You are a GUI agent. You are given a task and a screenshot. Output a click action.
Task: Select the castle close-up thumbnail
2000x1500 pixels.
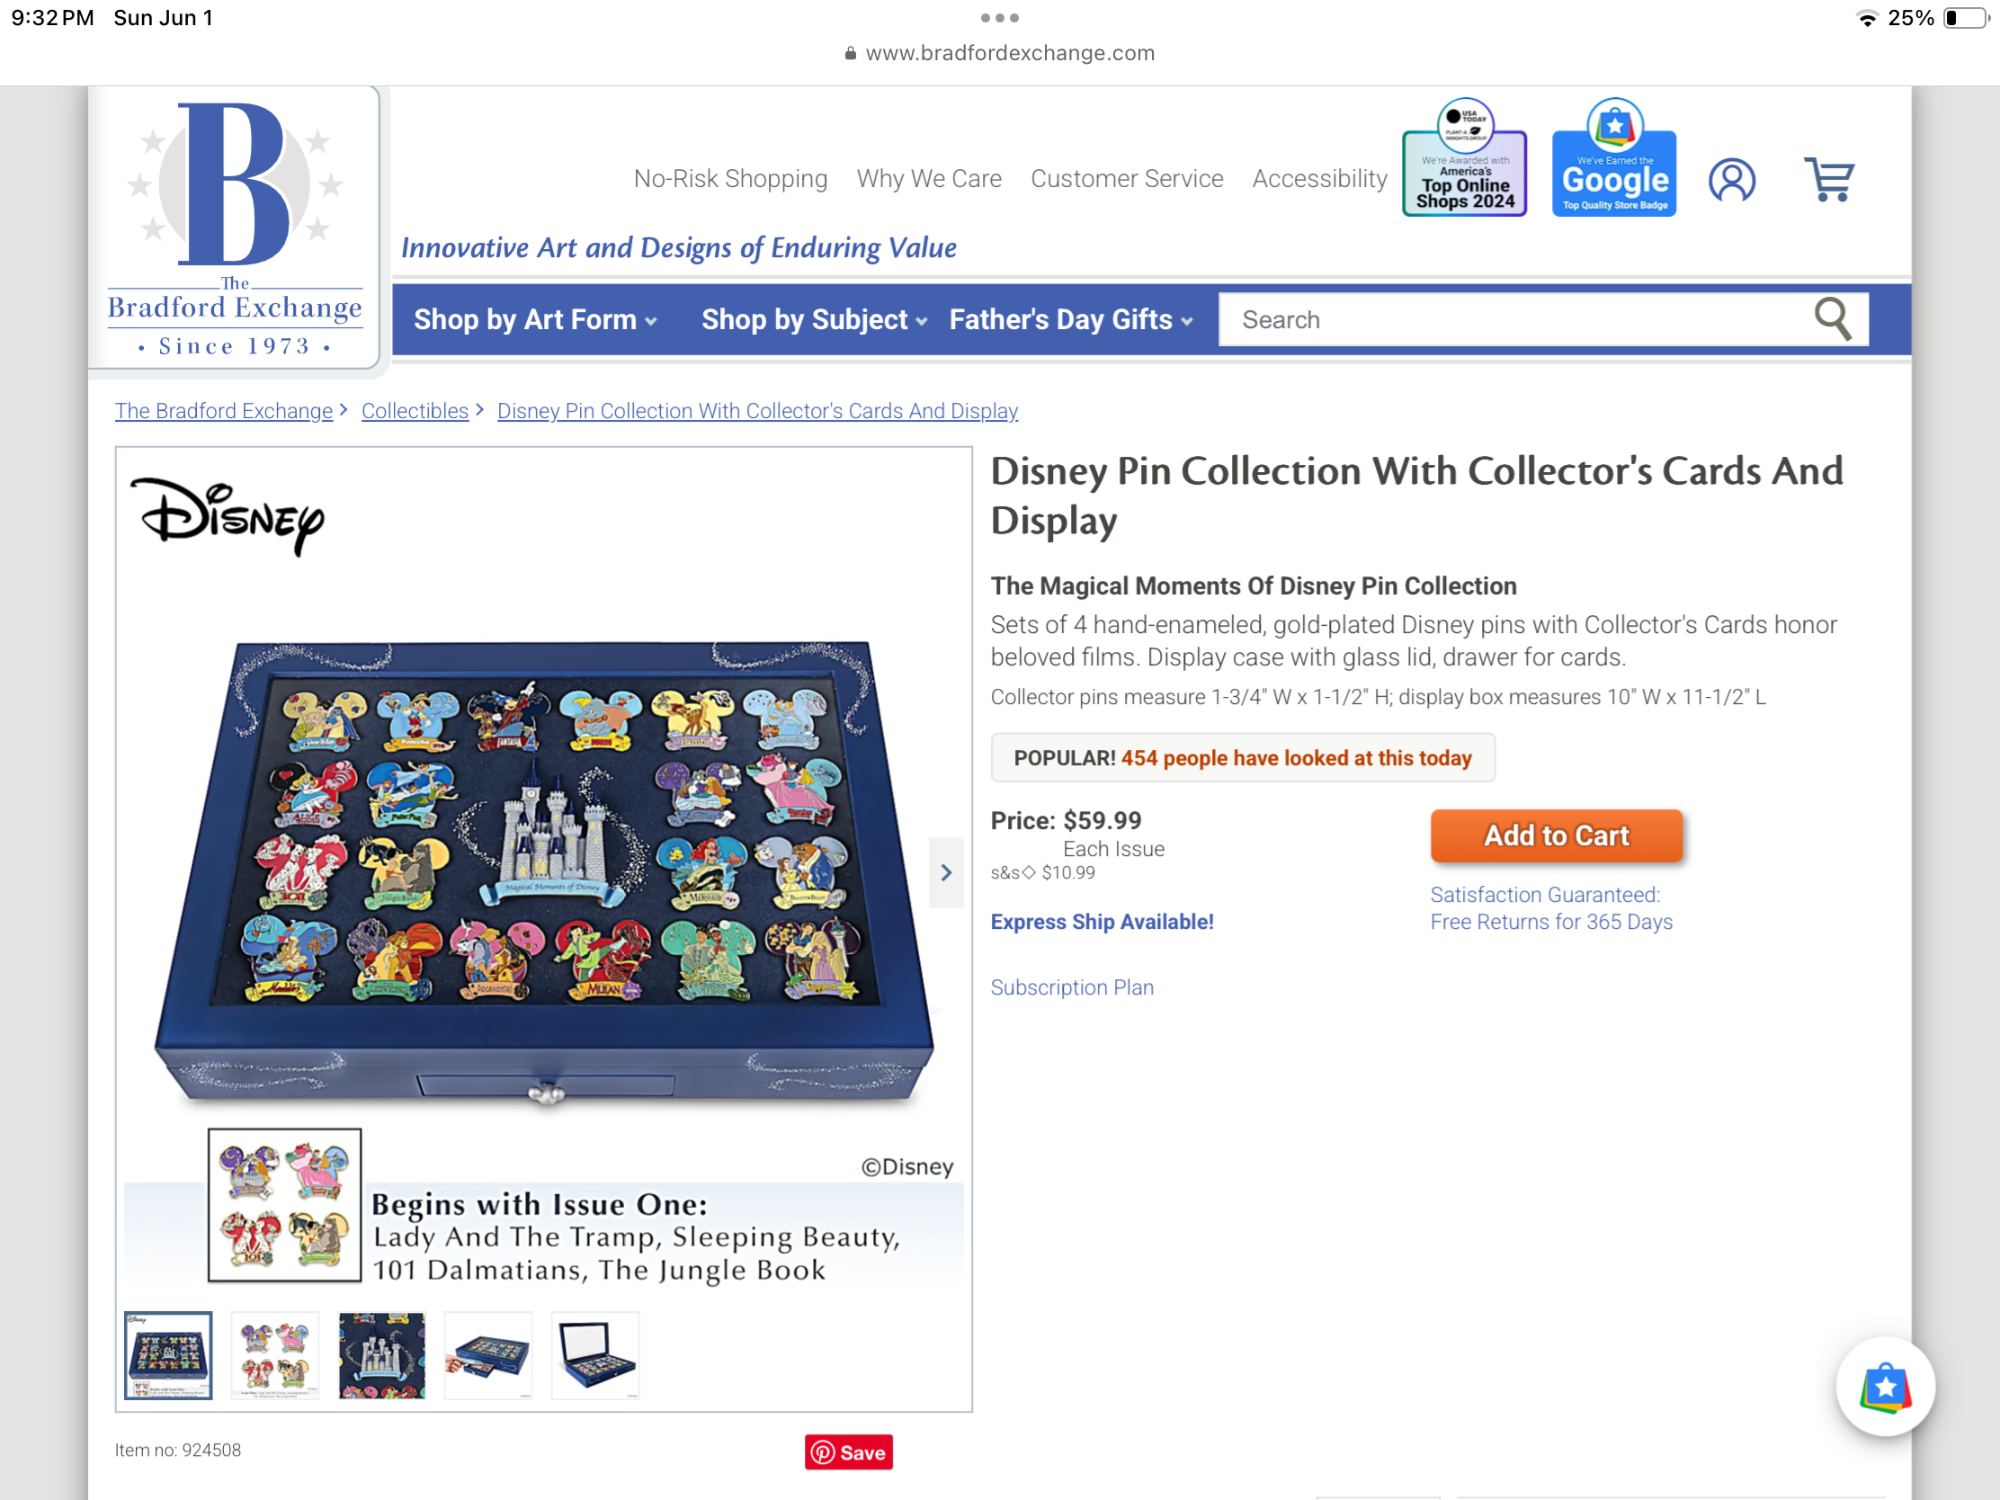tap(382, 1356)
